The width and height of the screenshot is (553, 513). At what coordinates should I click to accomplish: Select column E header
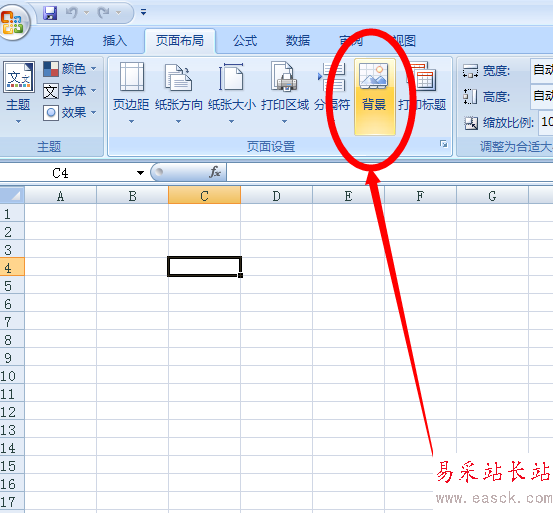click(x=348, y=196)
